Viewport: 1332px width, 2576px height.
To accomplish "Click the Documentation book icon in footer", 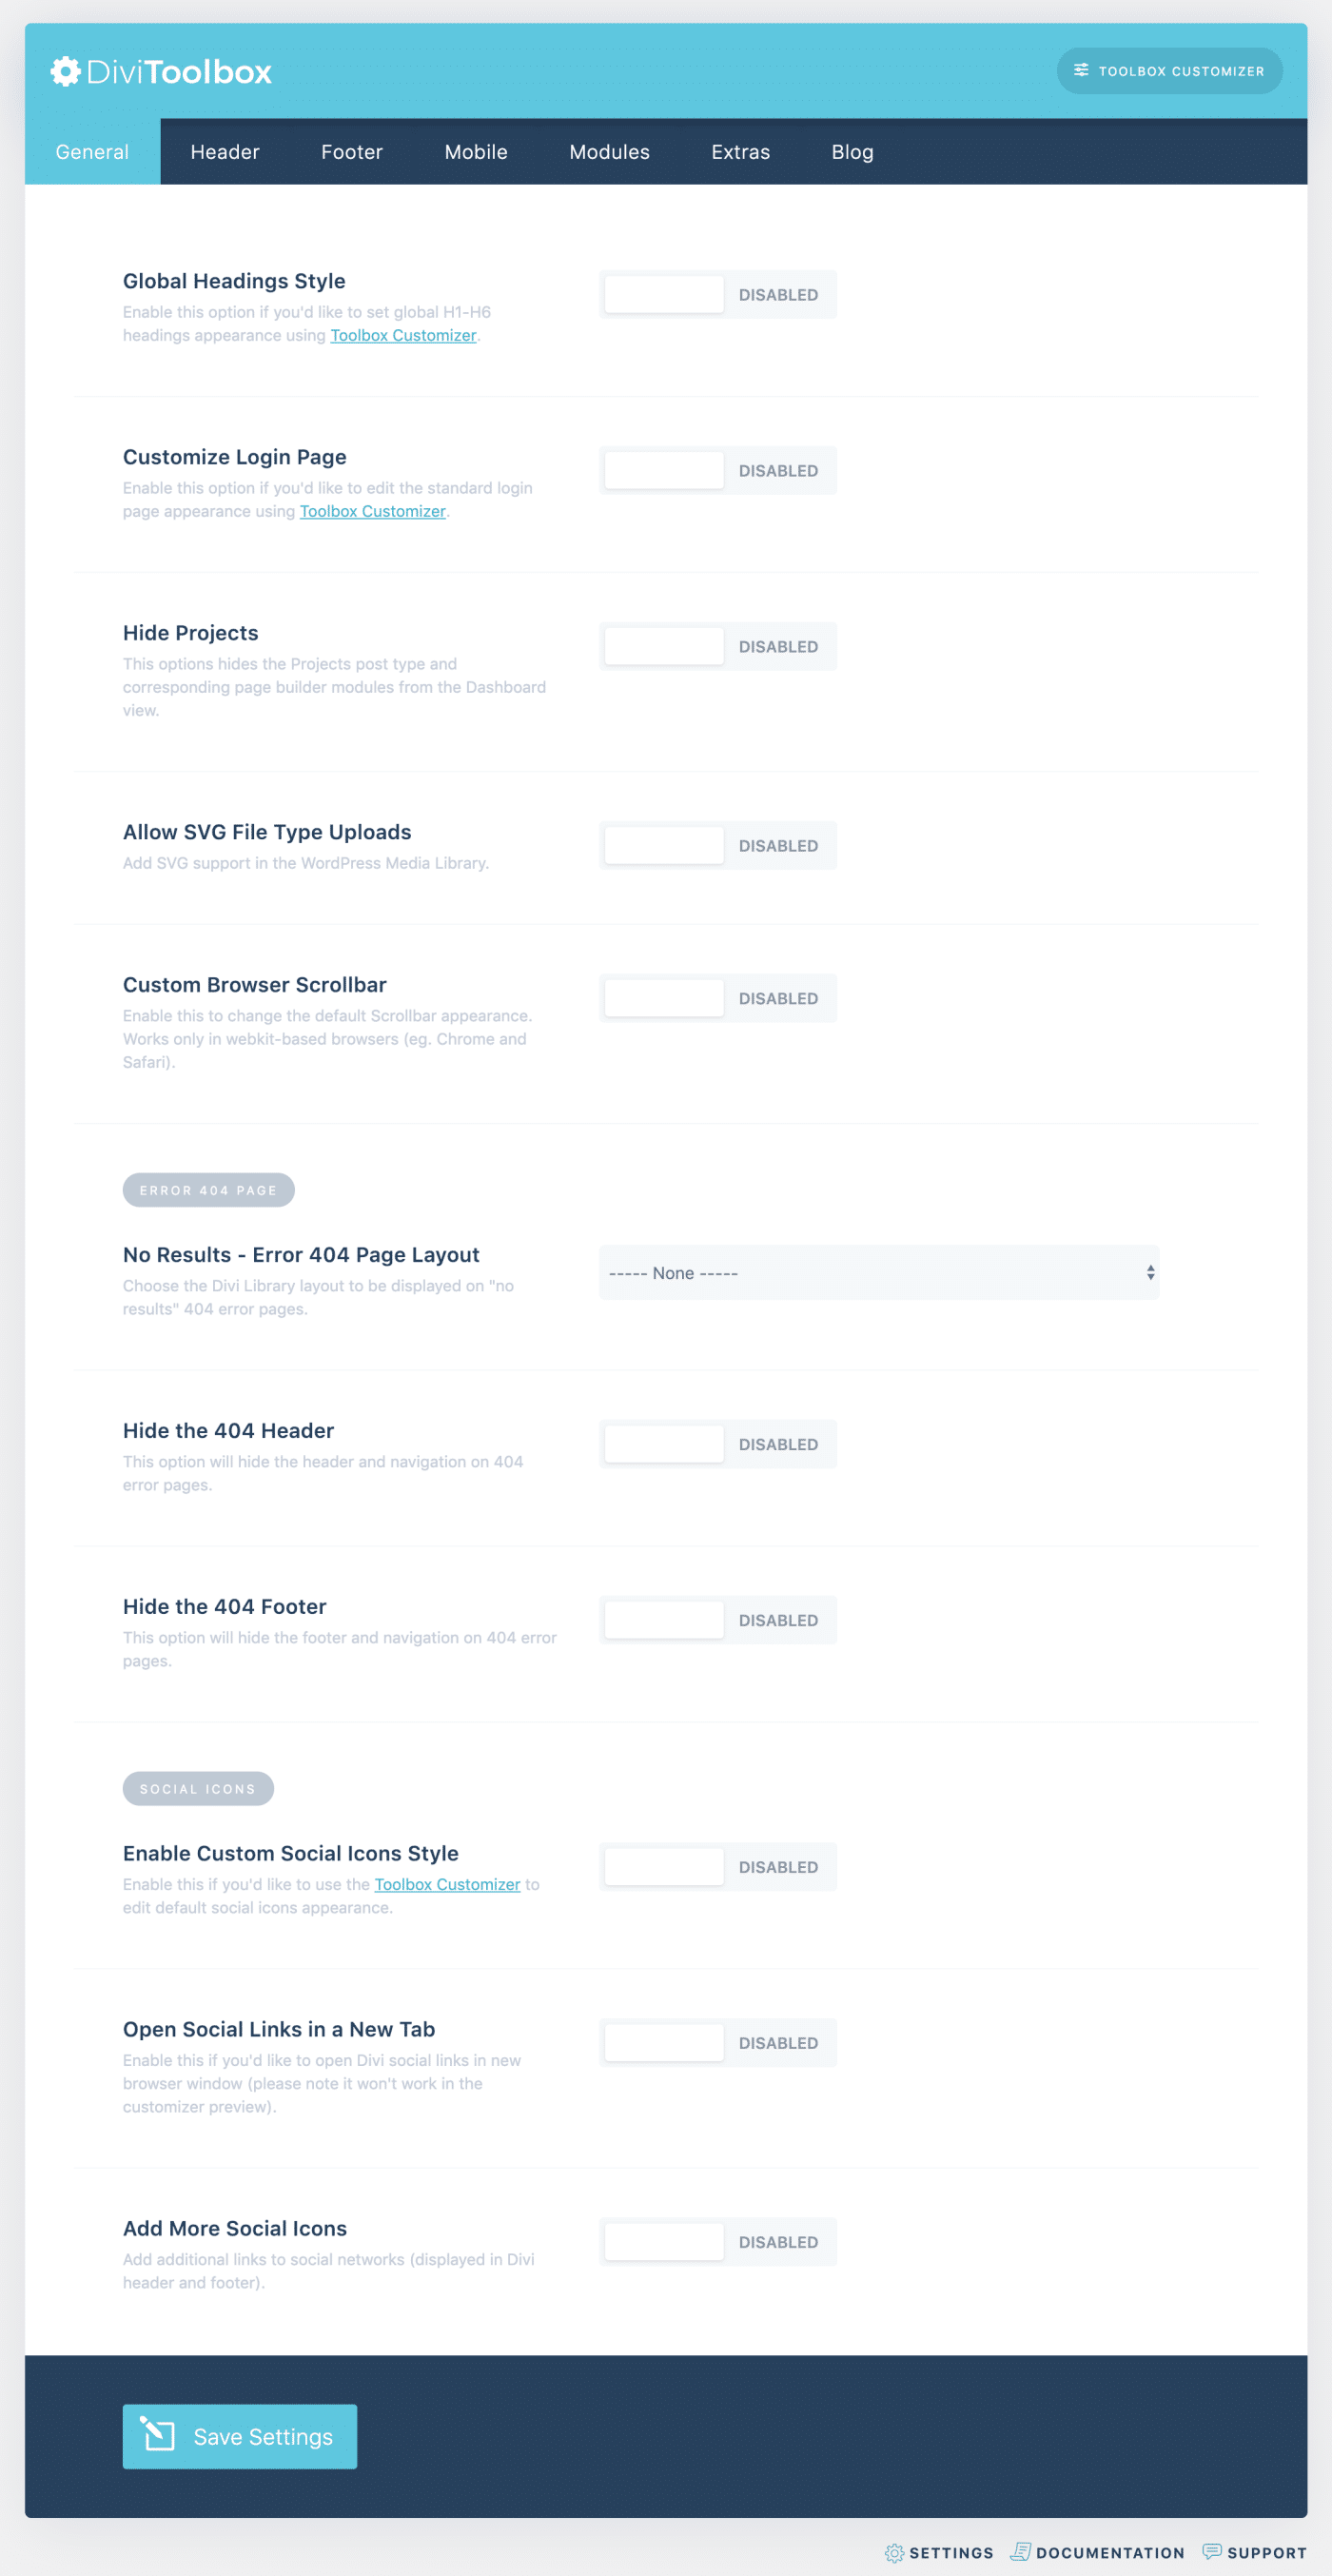I will pos(1020,2552).
